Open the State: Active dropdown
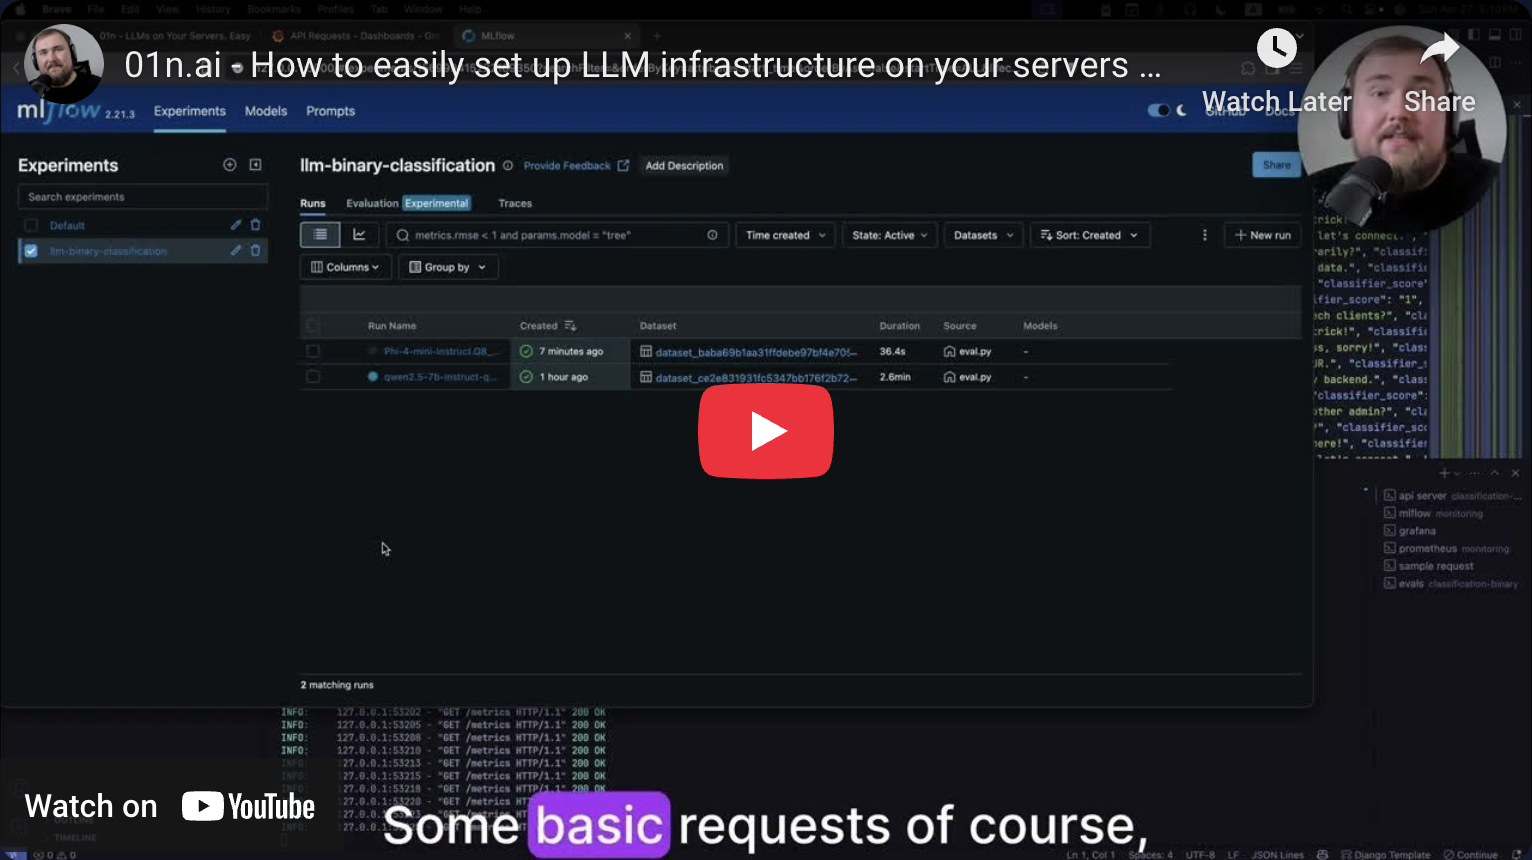Viewport: 1532px width, 860px height. (889, 235)
